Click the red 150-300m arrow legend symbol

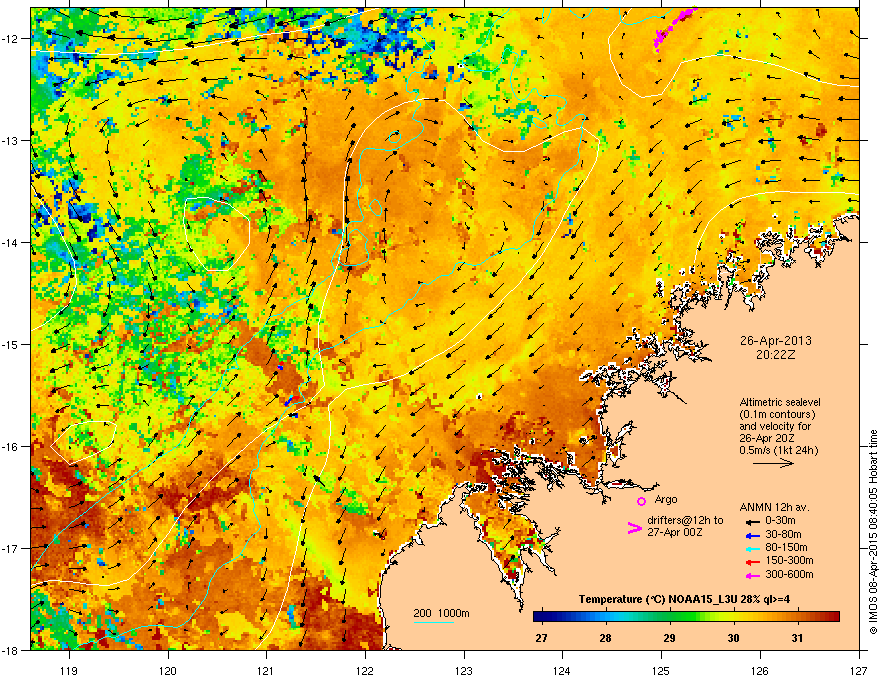tap(751, 562)
